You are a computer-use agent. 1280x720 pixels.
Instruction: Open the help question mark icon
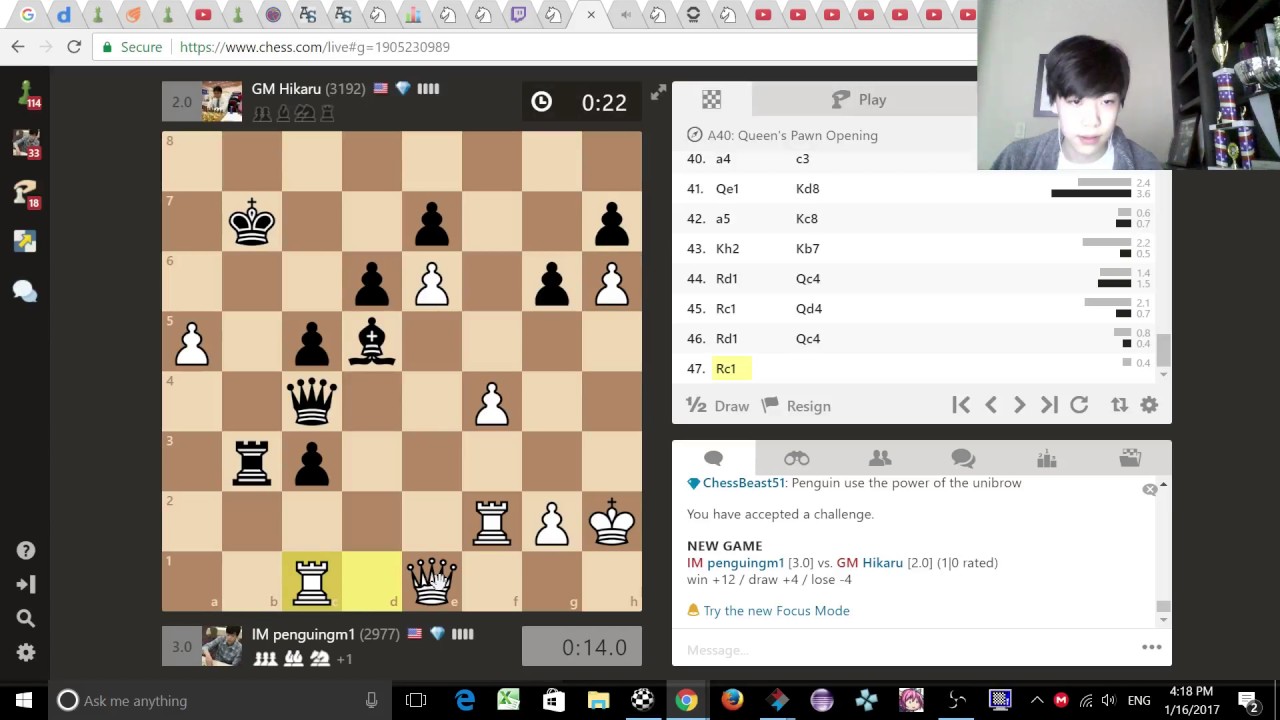click(x=26, y=551)
